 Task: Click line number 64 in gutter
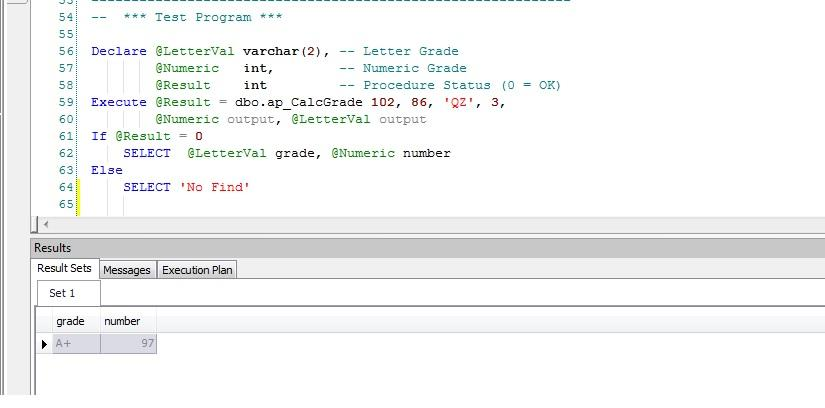66,187
